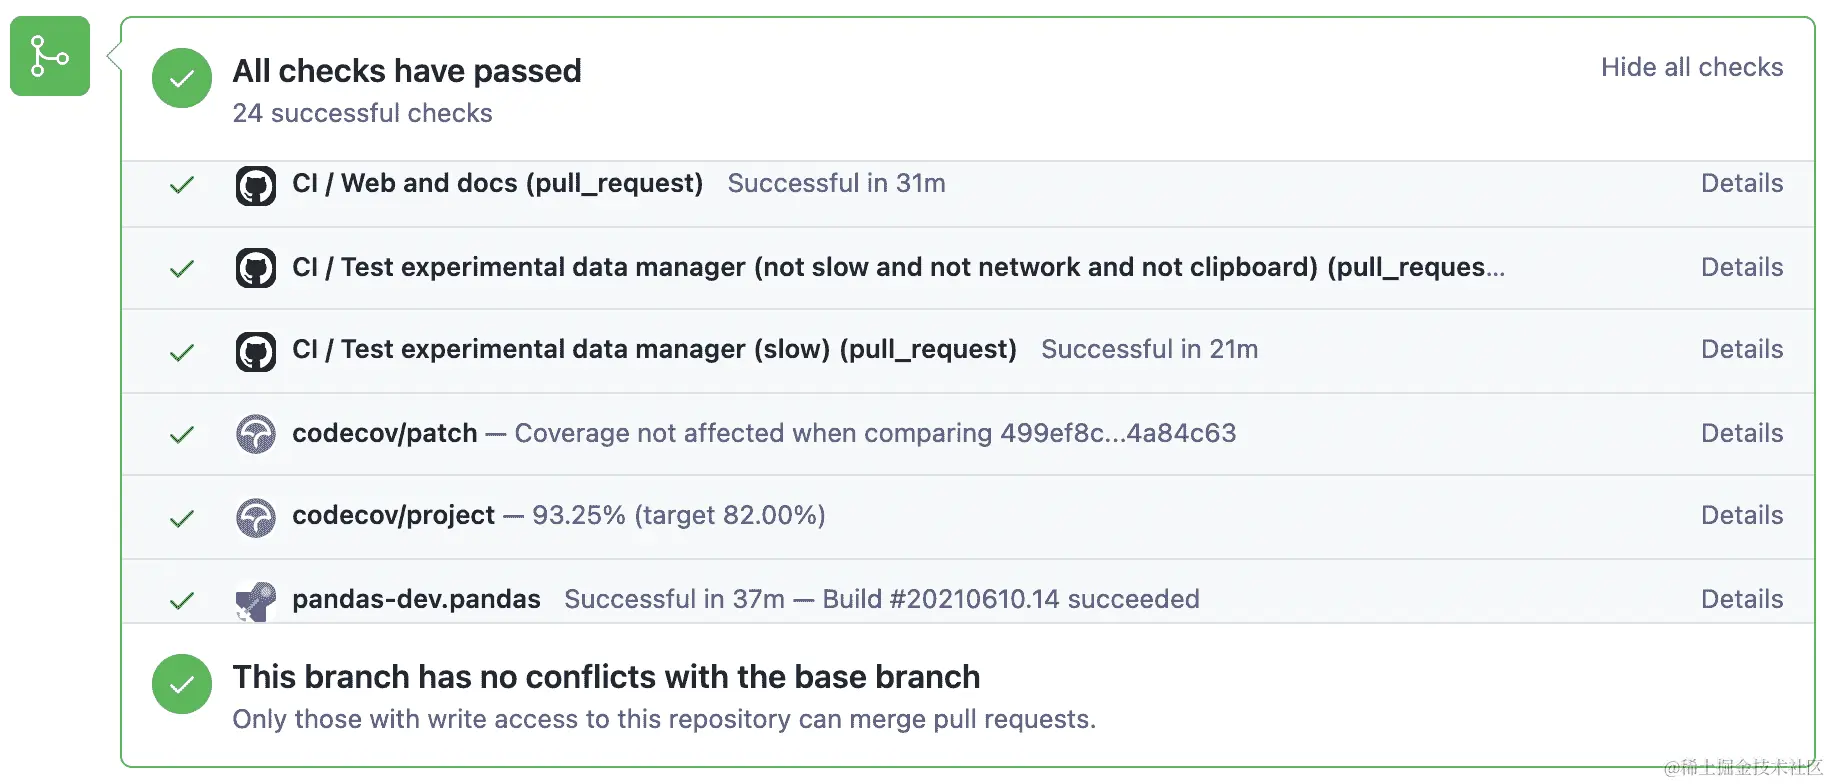Open Details link for codecov/patch
This screenshot has width=1830, height=784.
coord(1742,433)
